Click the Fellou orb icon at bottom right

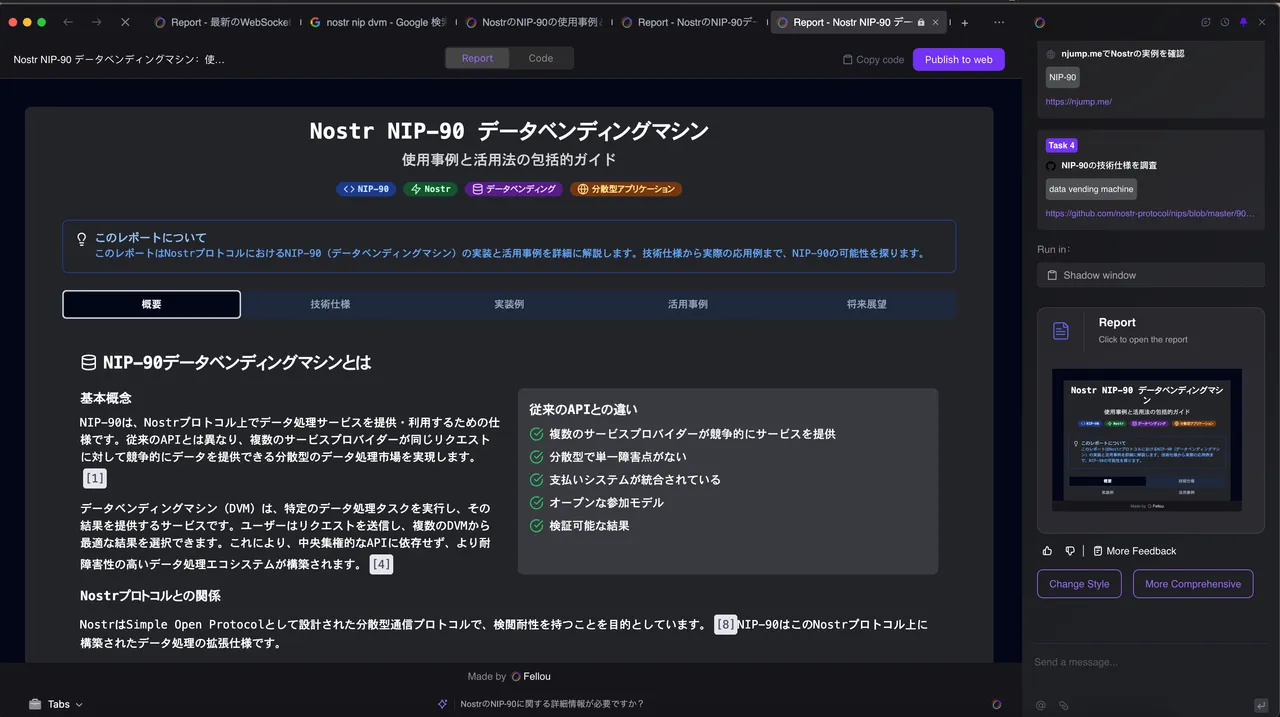(996, 704)
